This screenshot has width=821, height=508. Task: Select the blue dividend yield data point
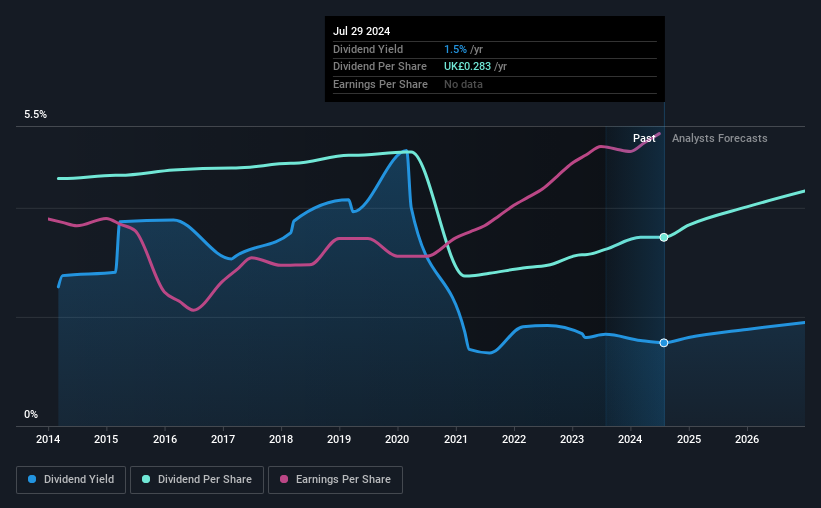coord(664,343)
